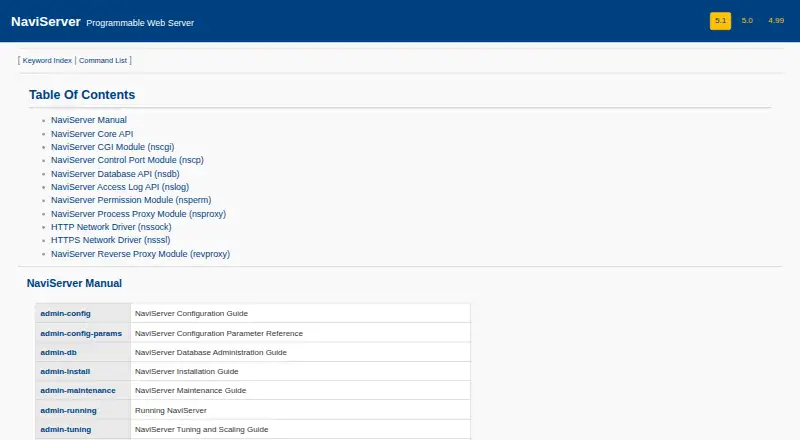This screenshot has height=440, width=800.
Task: Click 'NaviServer Tuning and Scaling Guide' text
Action: pos(202,430)
